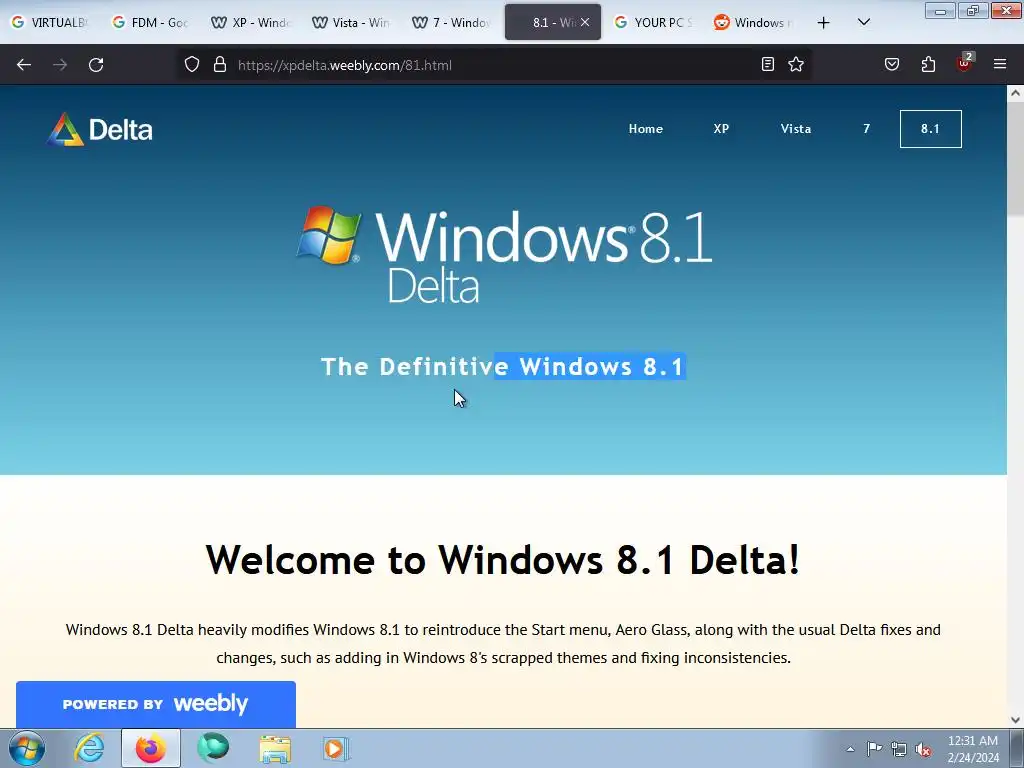Open the 8.1 nav link
This screenshot has height=768, width=1024.
point(931,129)
